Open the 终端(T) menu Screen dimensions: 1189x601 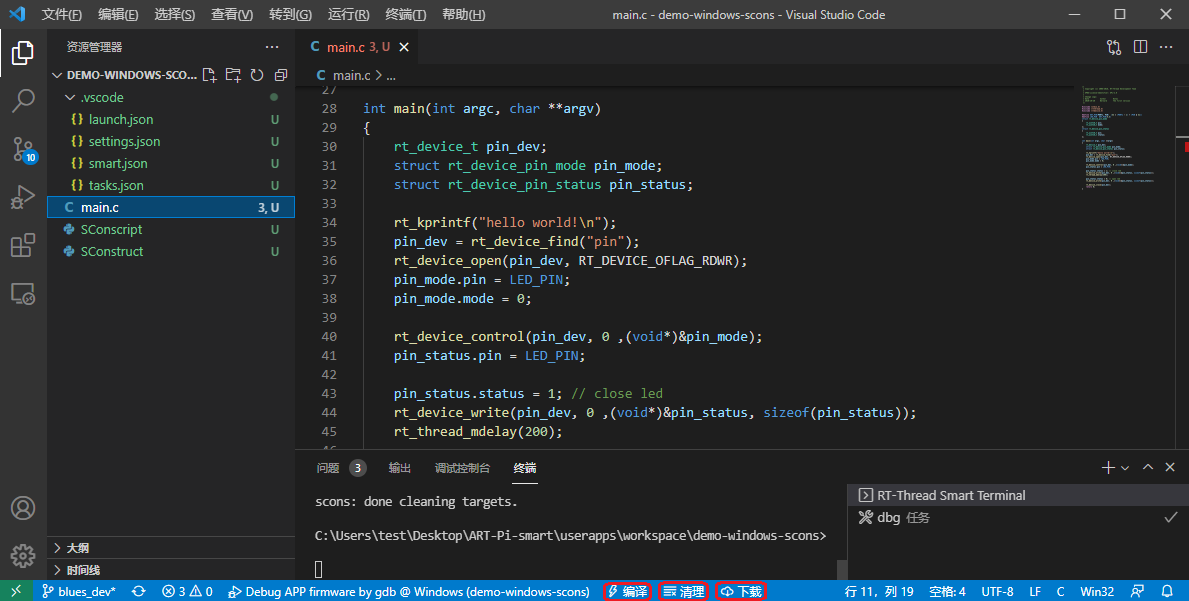tap(405, 15)
